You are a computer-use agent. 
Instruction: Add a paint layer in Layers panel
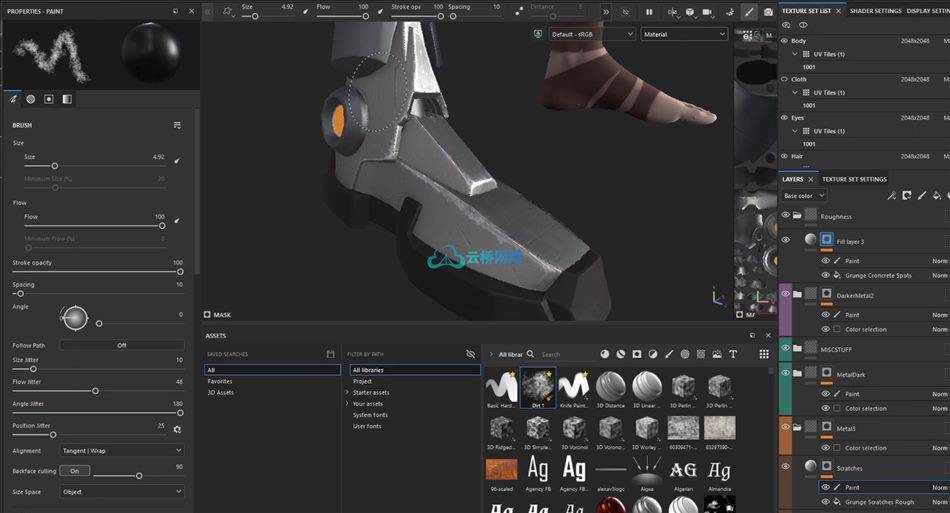click(x=922, y=196)
